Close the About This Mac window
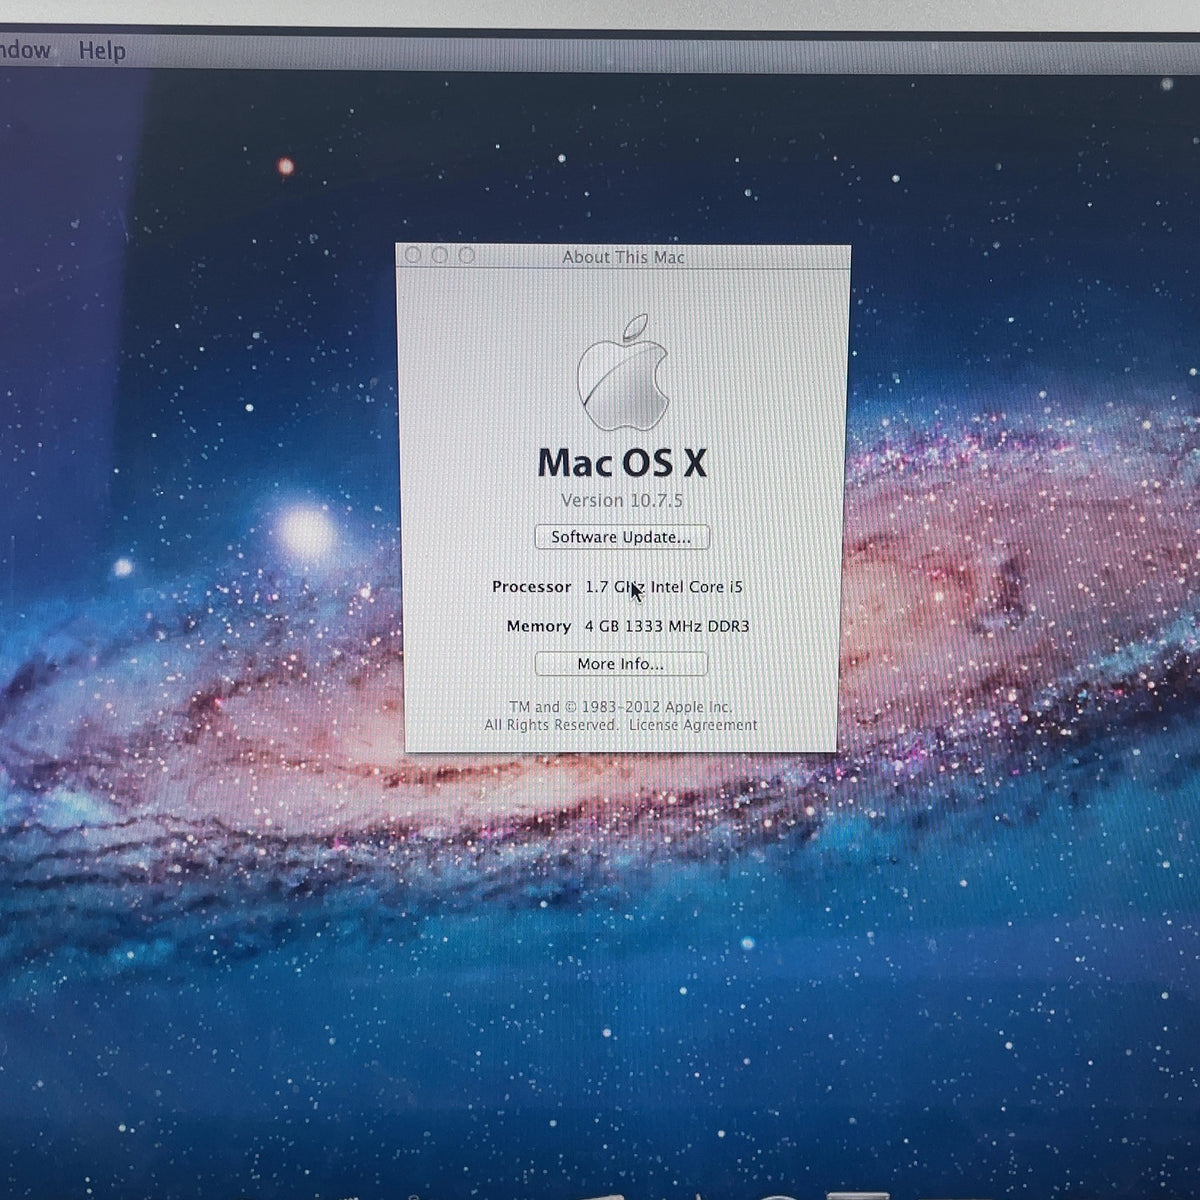Screen dimensions: 1200x1200 click(x=413, y=255)
